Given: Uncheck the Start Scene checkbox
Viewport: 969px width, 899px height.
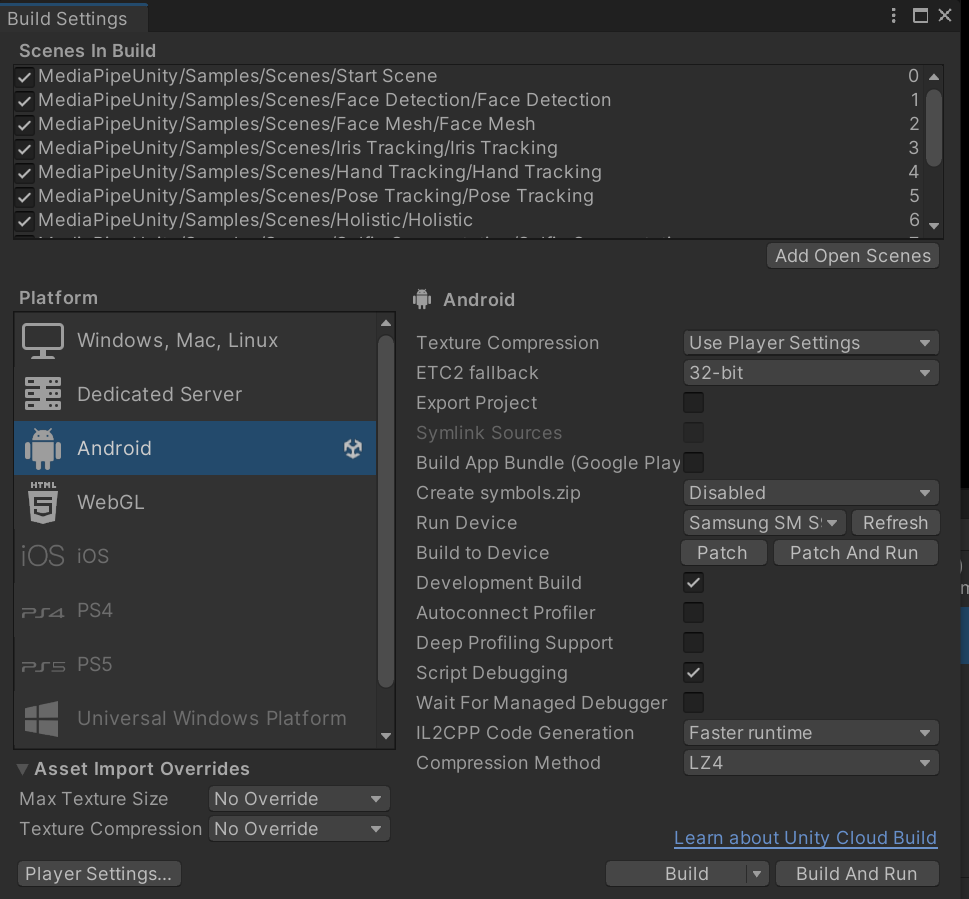Looking at the screenshot, I should (23, 75).
